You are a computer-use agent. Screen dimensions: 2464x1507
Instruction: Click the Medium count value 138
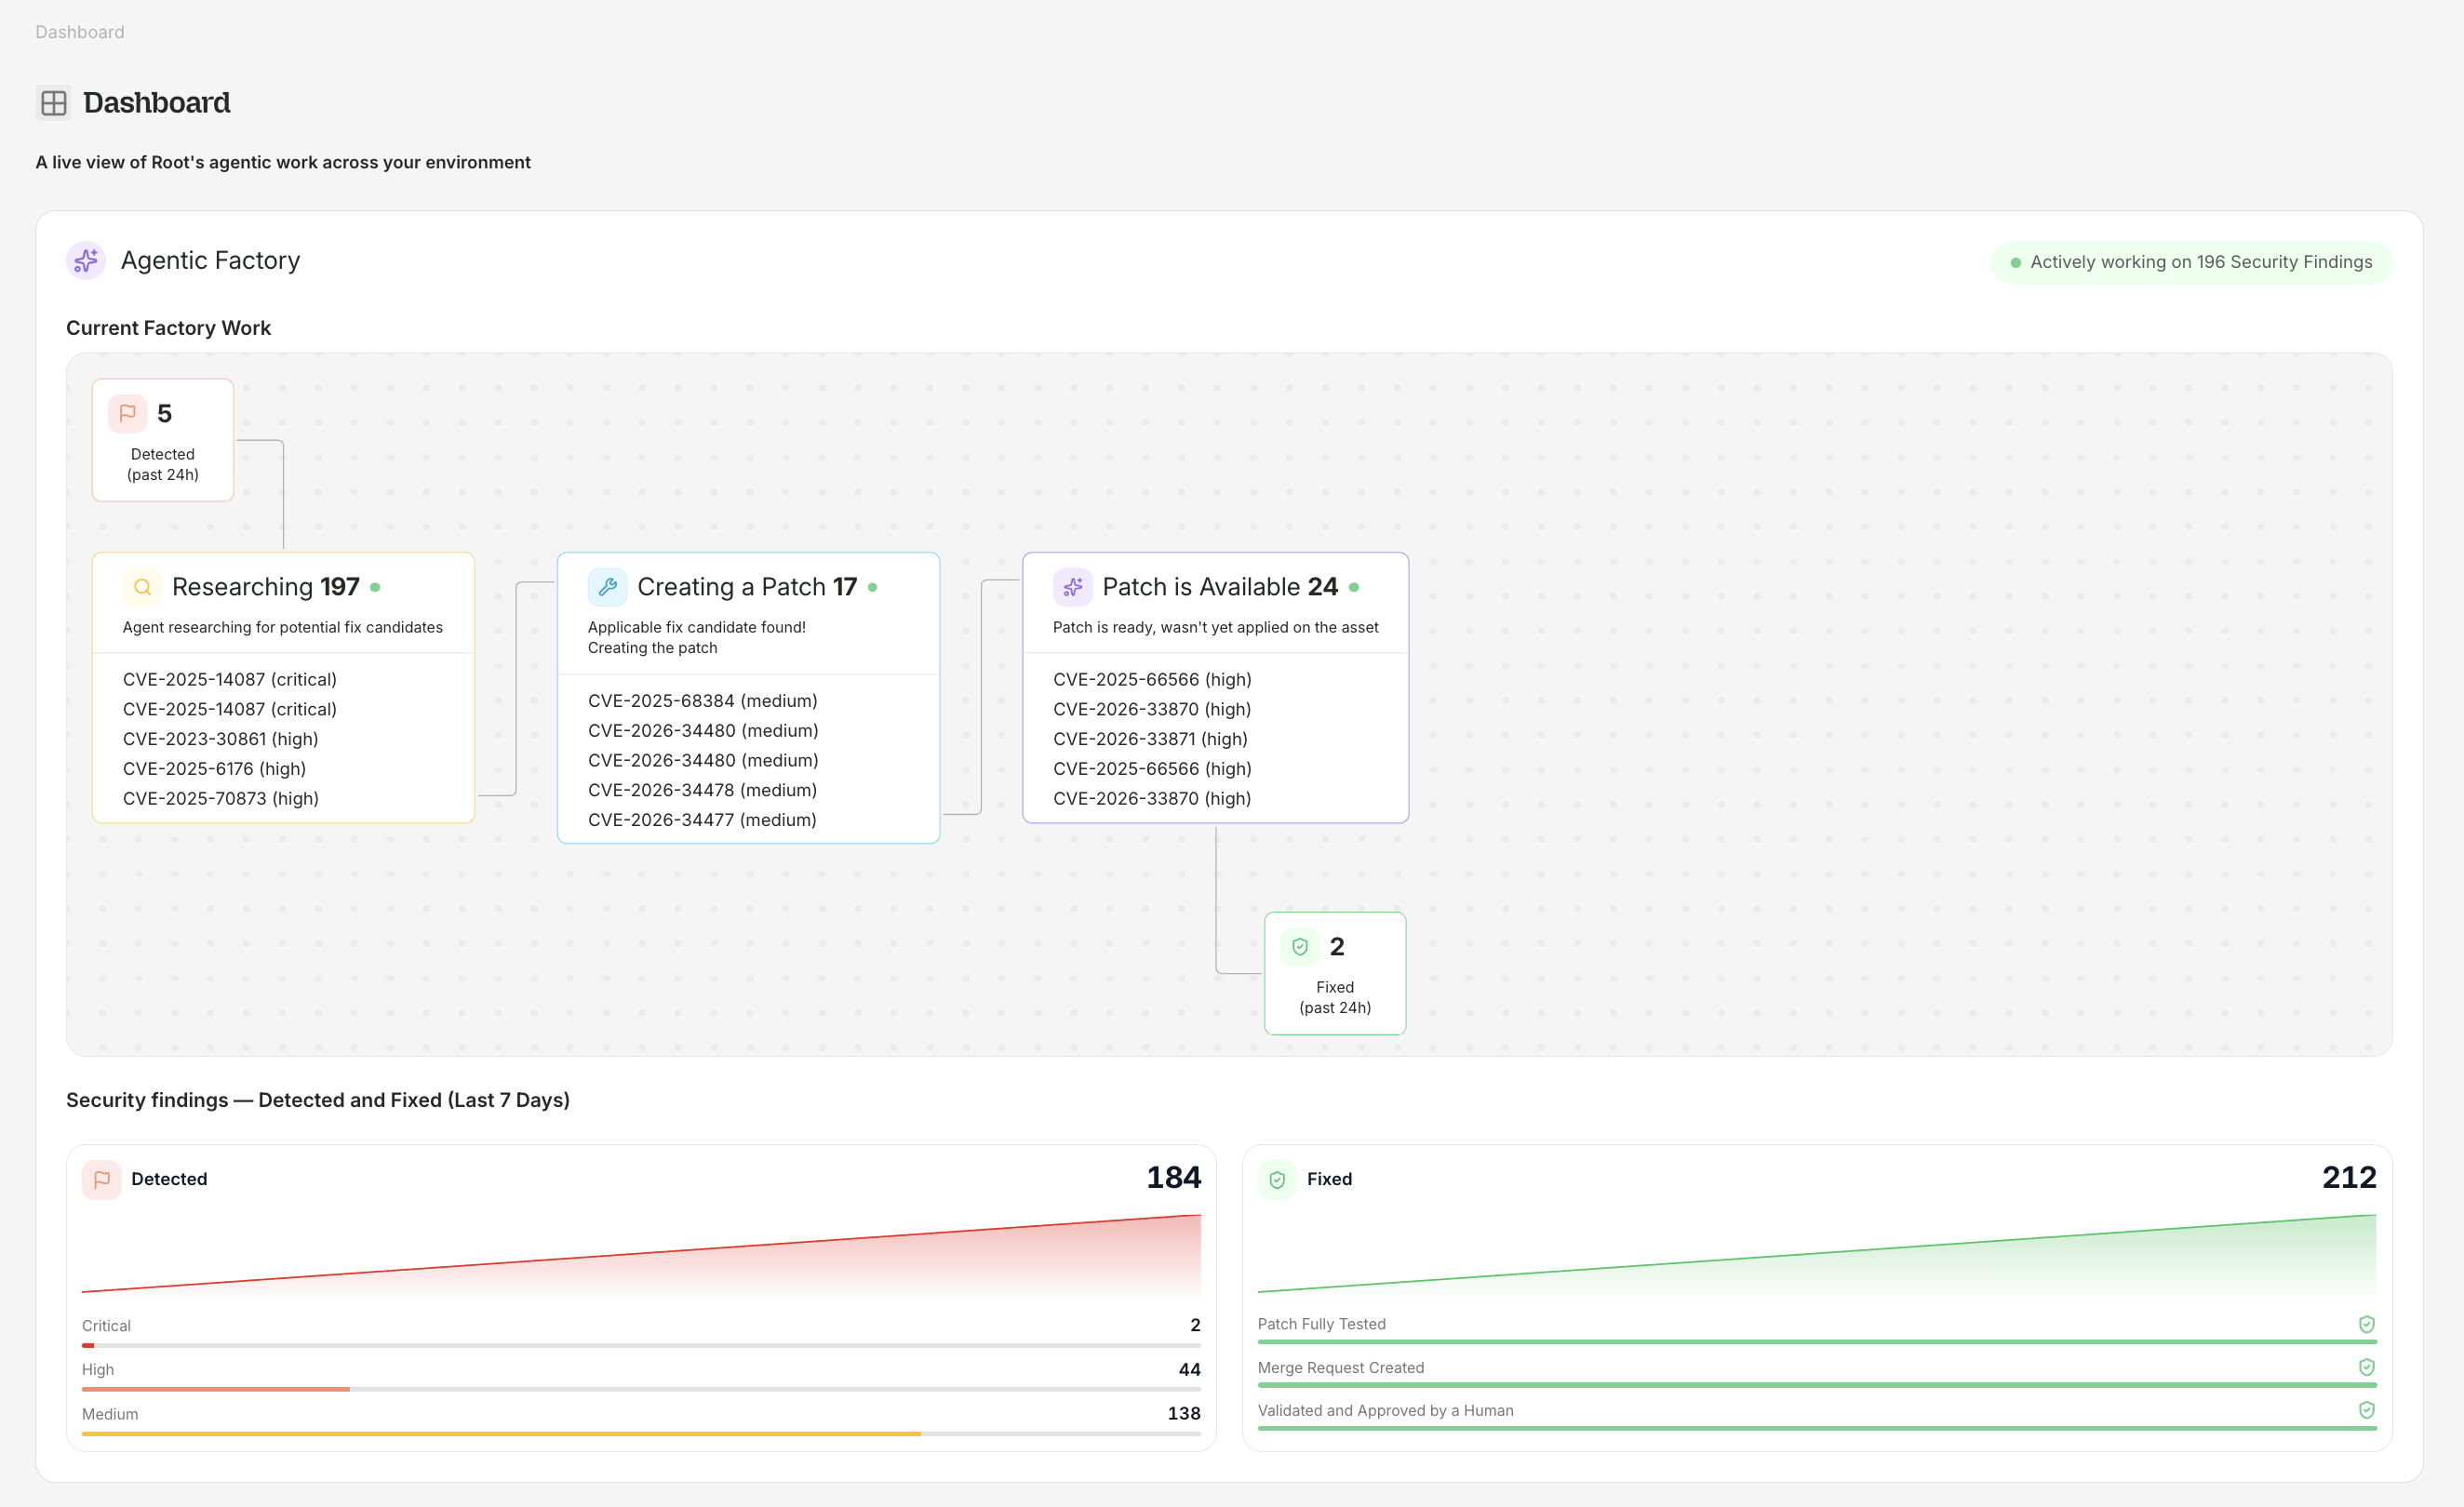click(x=1184, y=1414)
